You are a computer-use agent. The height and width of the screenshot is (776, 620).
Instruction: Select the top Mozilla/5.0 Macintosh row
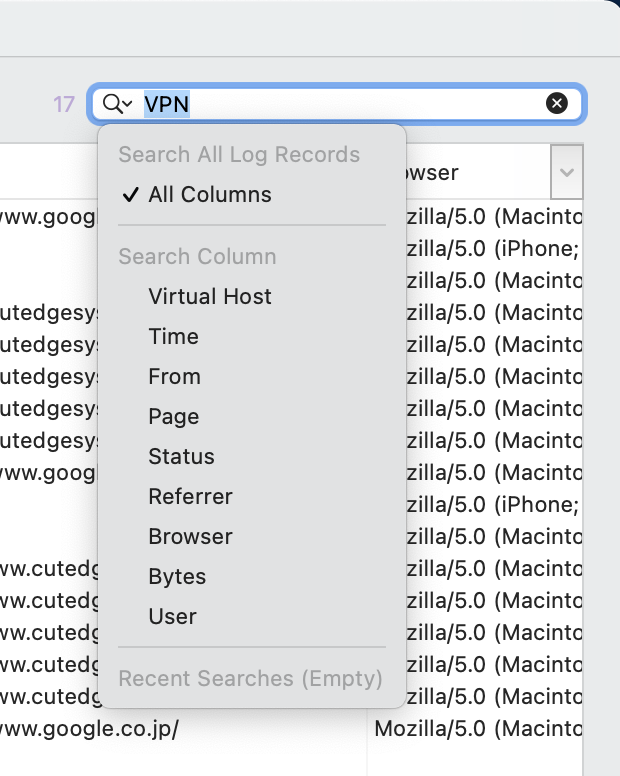tap(492, 216)
